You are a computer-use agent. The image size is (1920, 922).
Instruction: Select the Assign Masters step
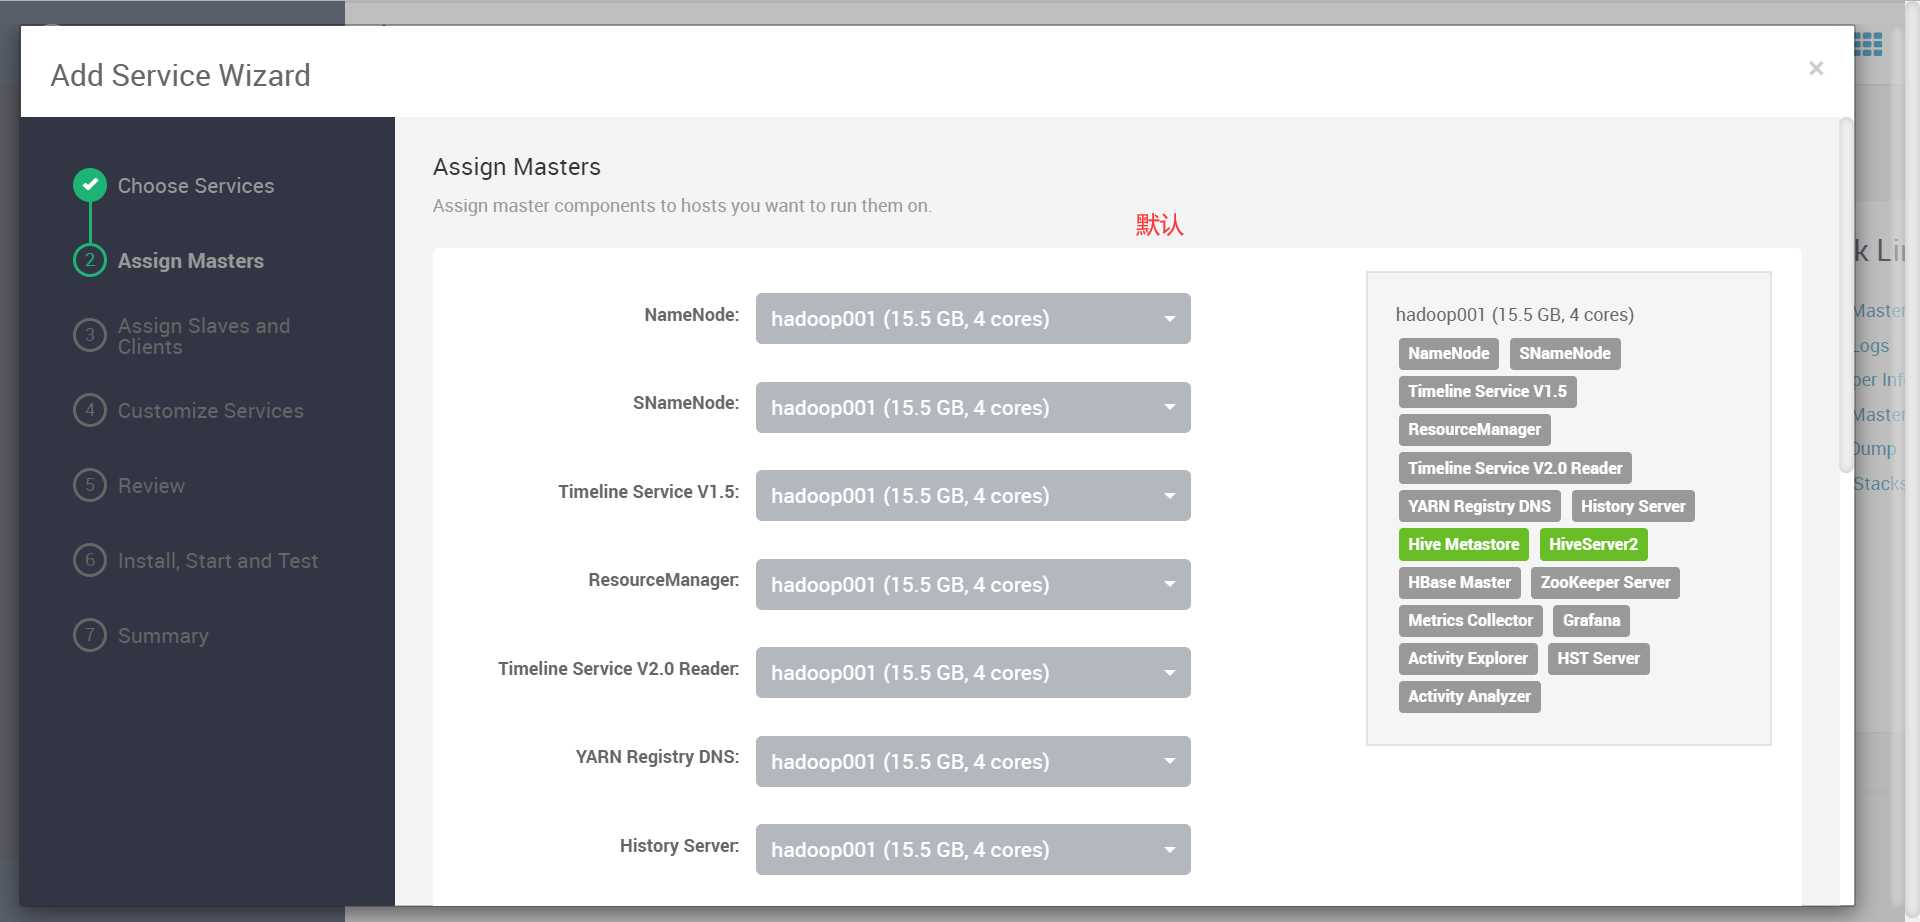(x=191, y=261)
